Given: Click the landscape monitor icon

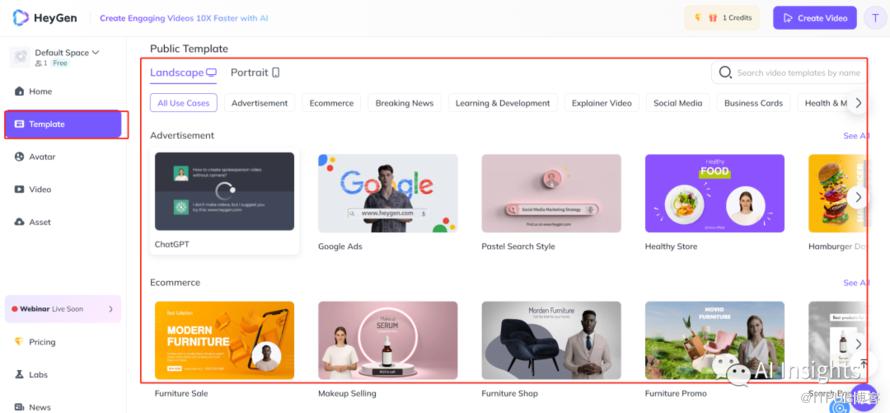Looking at the screenshot, I should click(x=211, y=73).
